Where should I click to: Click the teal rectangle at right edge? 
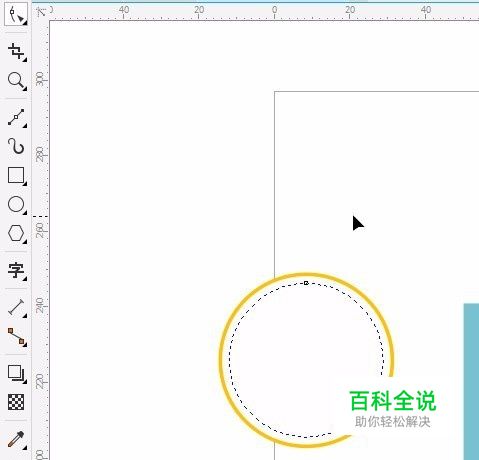(471, 381)
